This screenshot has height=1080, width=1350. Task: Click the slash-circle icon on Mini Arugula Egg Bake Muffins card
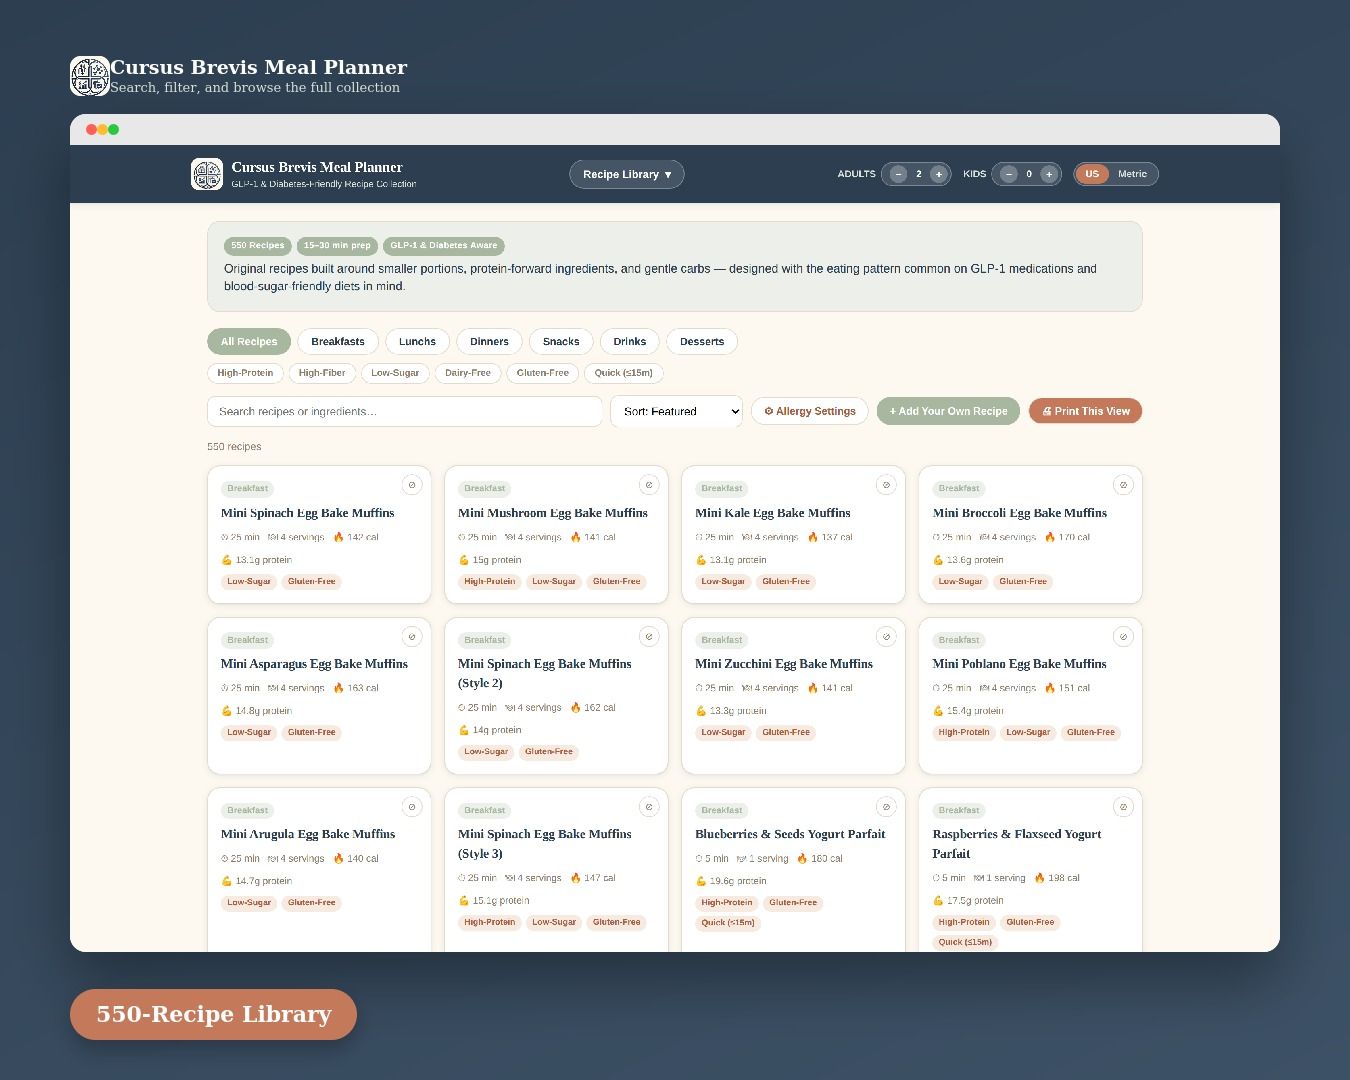[412, 807]
